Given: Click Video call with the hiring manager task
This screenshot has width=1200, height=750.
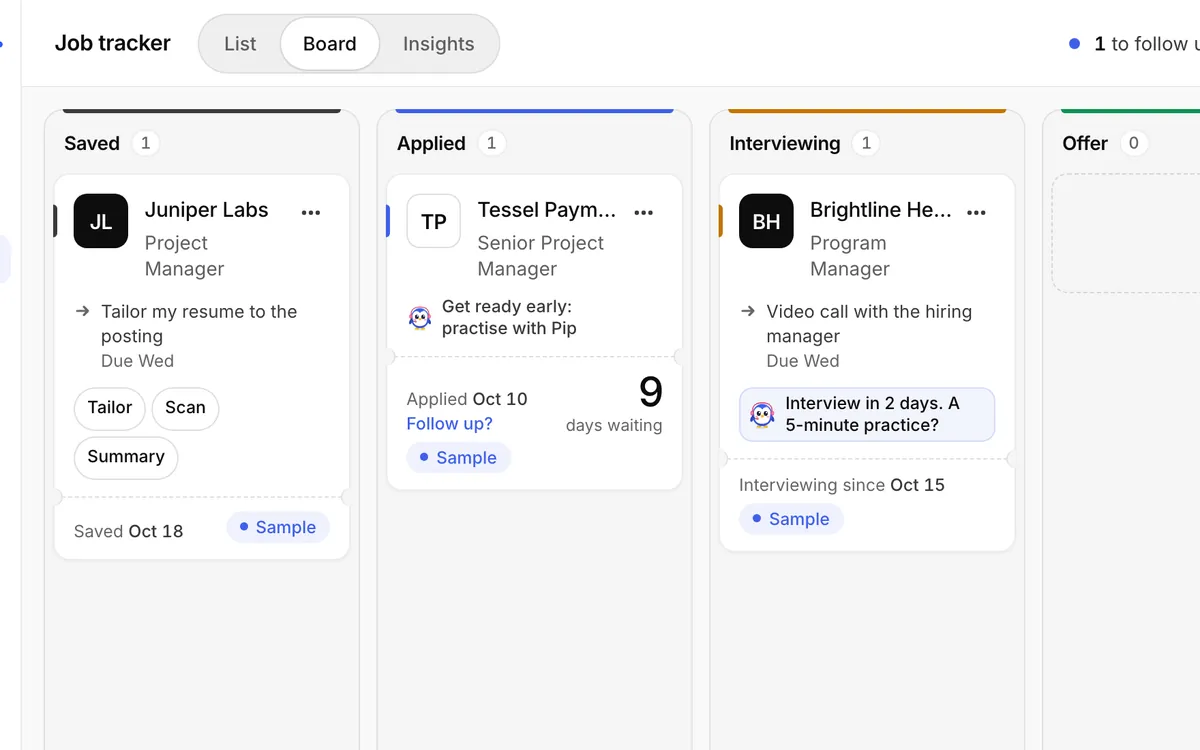Looking at the screenshot, I should click(x=869, y=324).
